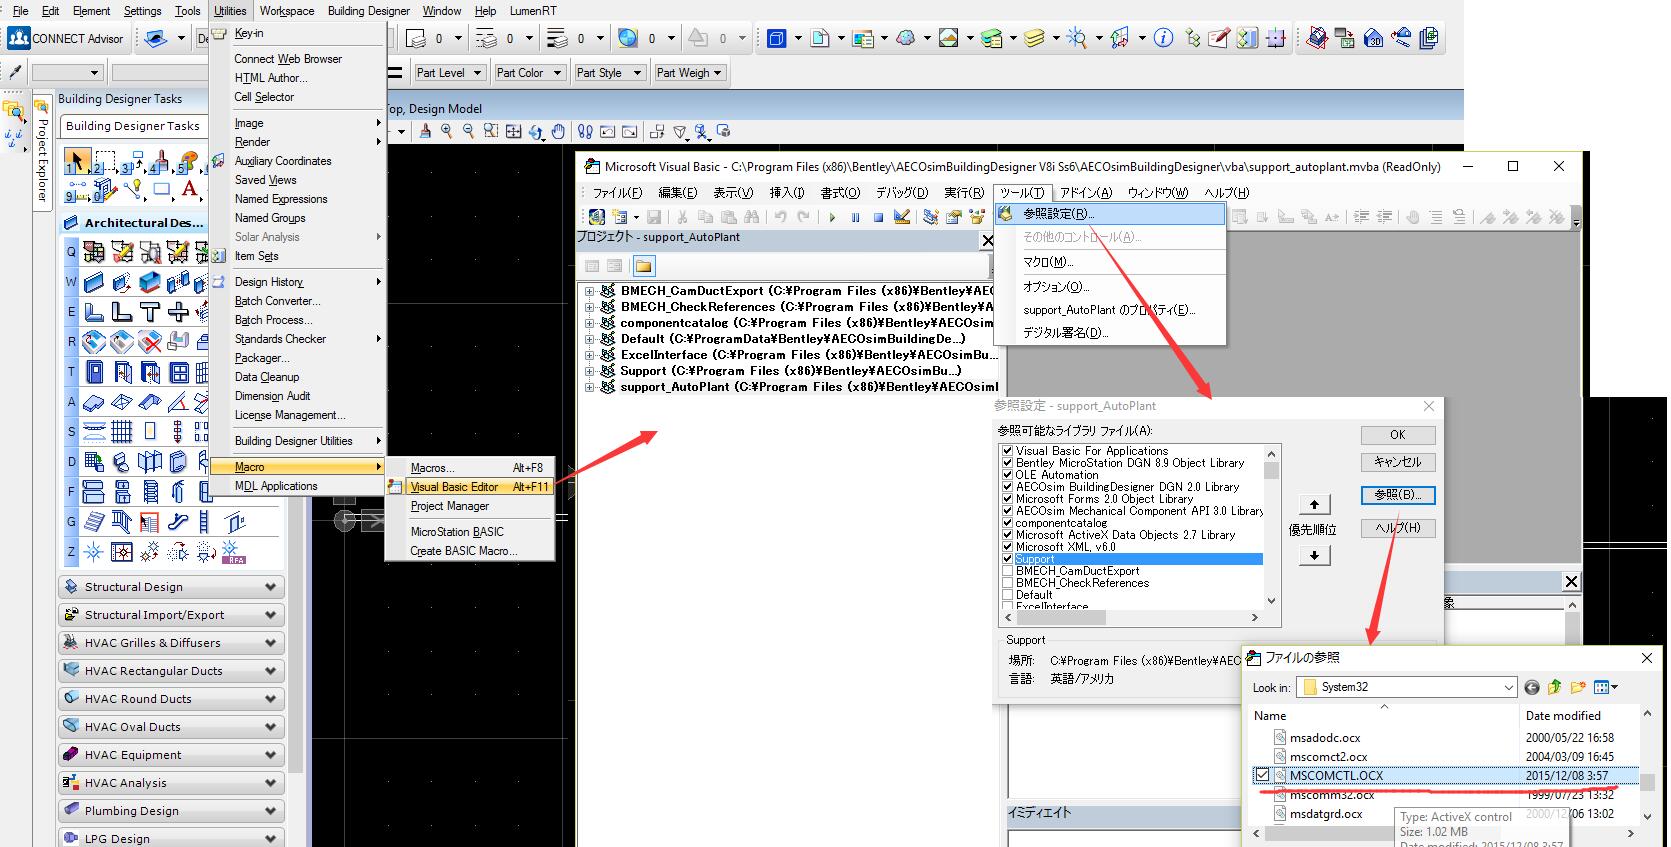Screen dimensions: 1671x847
Task: Expand the Plumbing Design task group
Action: click(171, 811)
